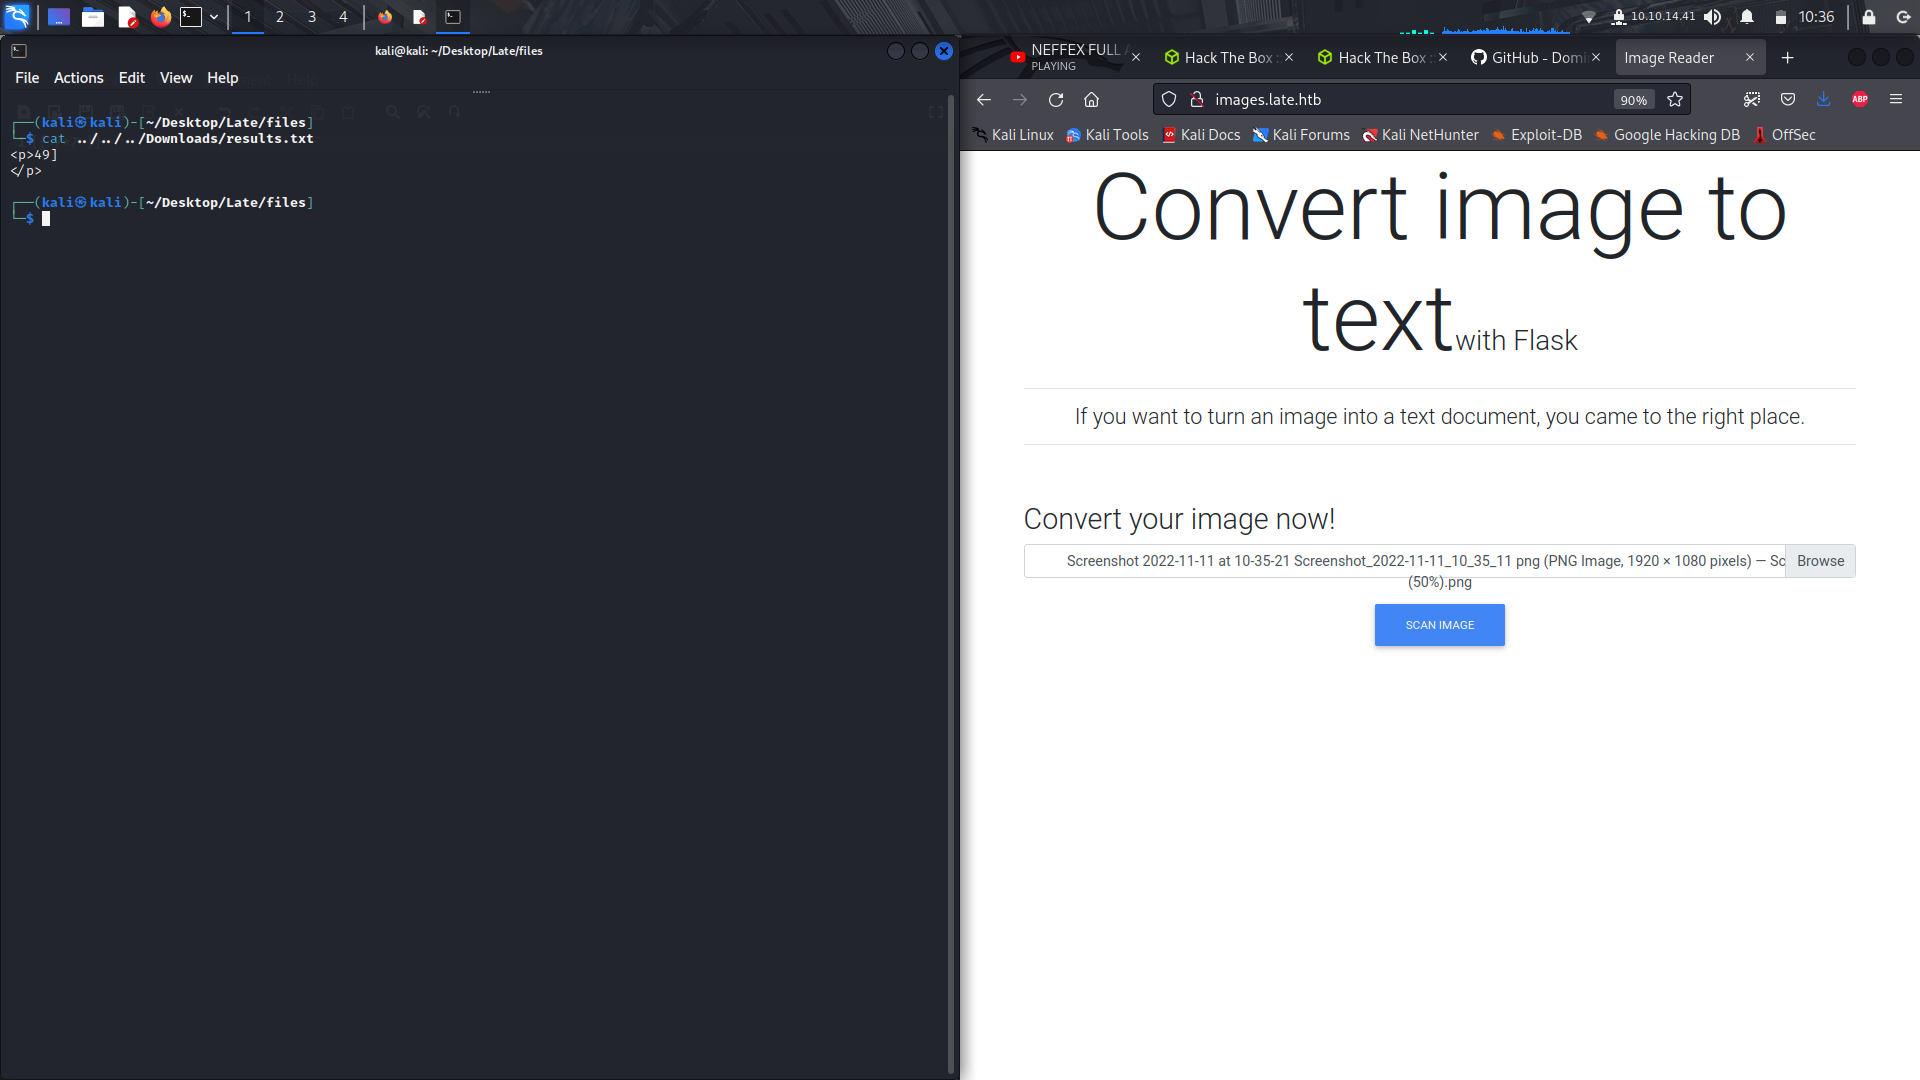
Task: Expand the terminal launcher dropdown arrow
Action: tap(213, 16)
